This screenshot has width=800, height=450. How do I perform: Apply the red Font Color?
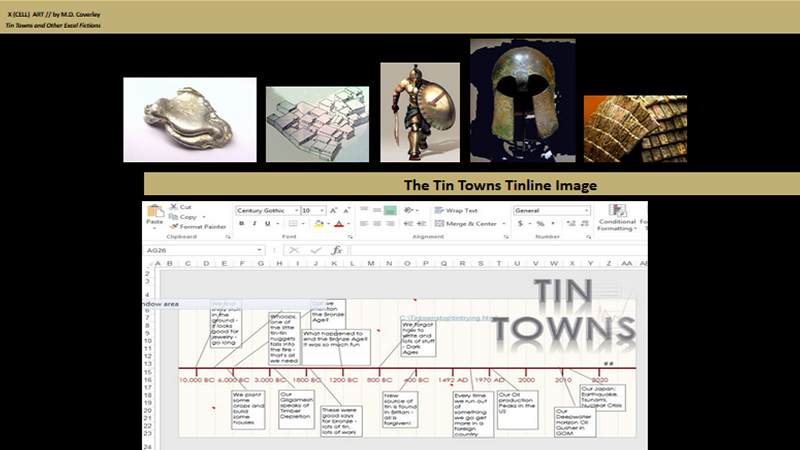[x=339, y=223]
